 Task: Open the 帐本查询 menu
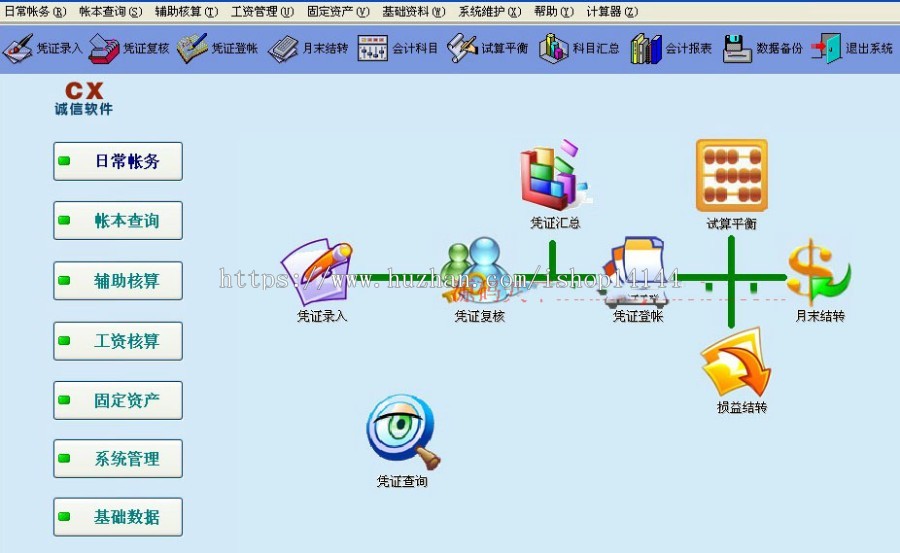111,11
